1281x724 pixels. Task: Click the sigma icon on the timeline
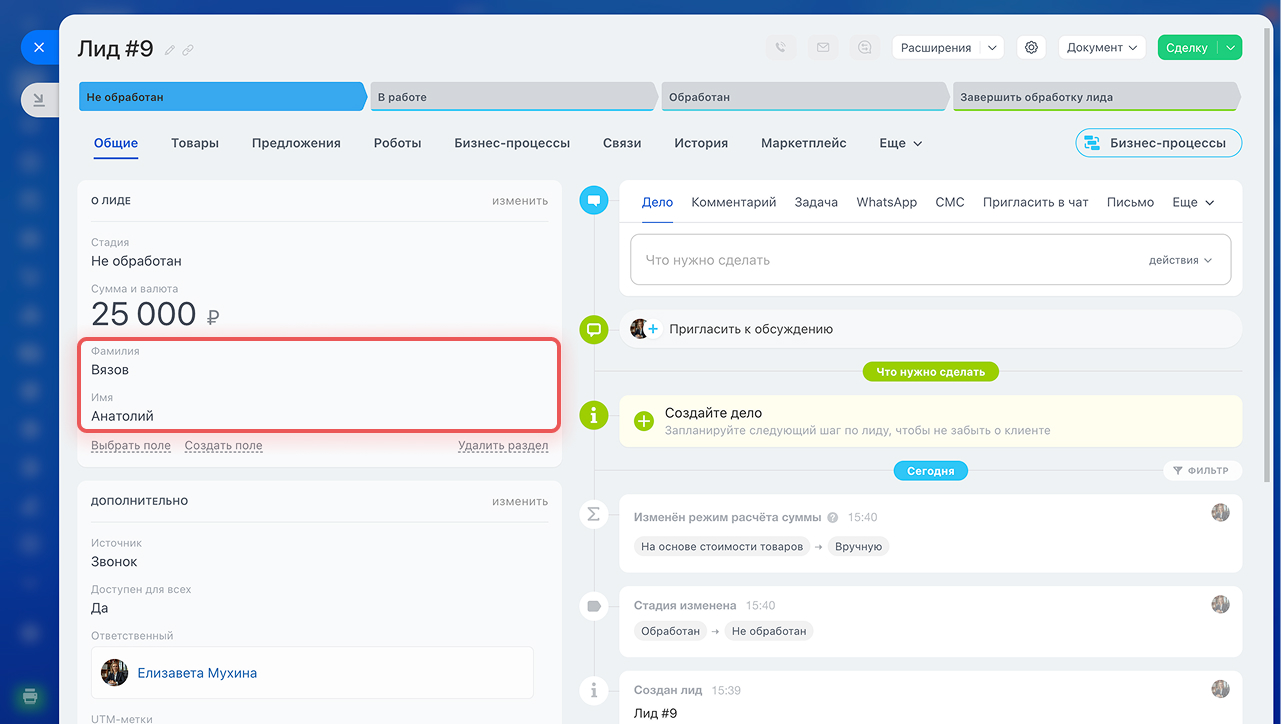coord(594,513)
